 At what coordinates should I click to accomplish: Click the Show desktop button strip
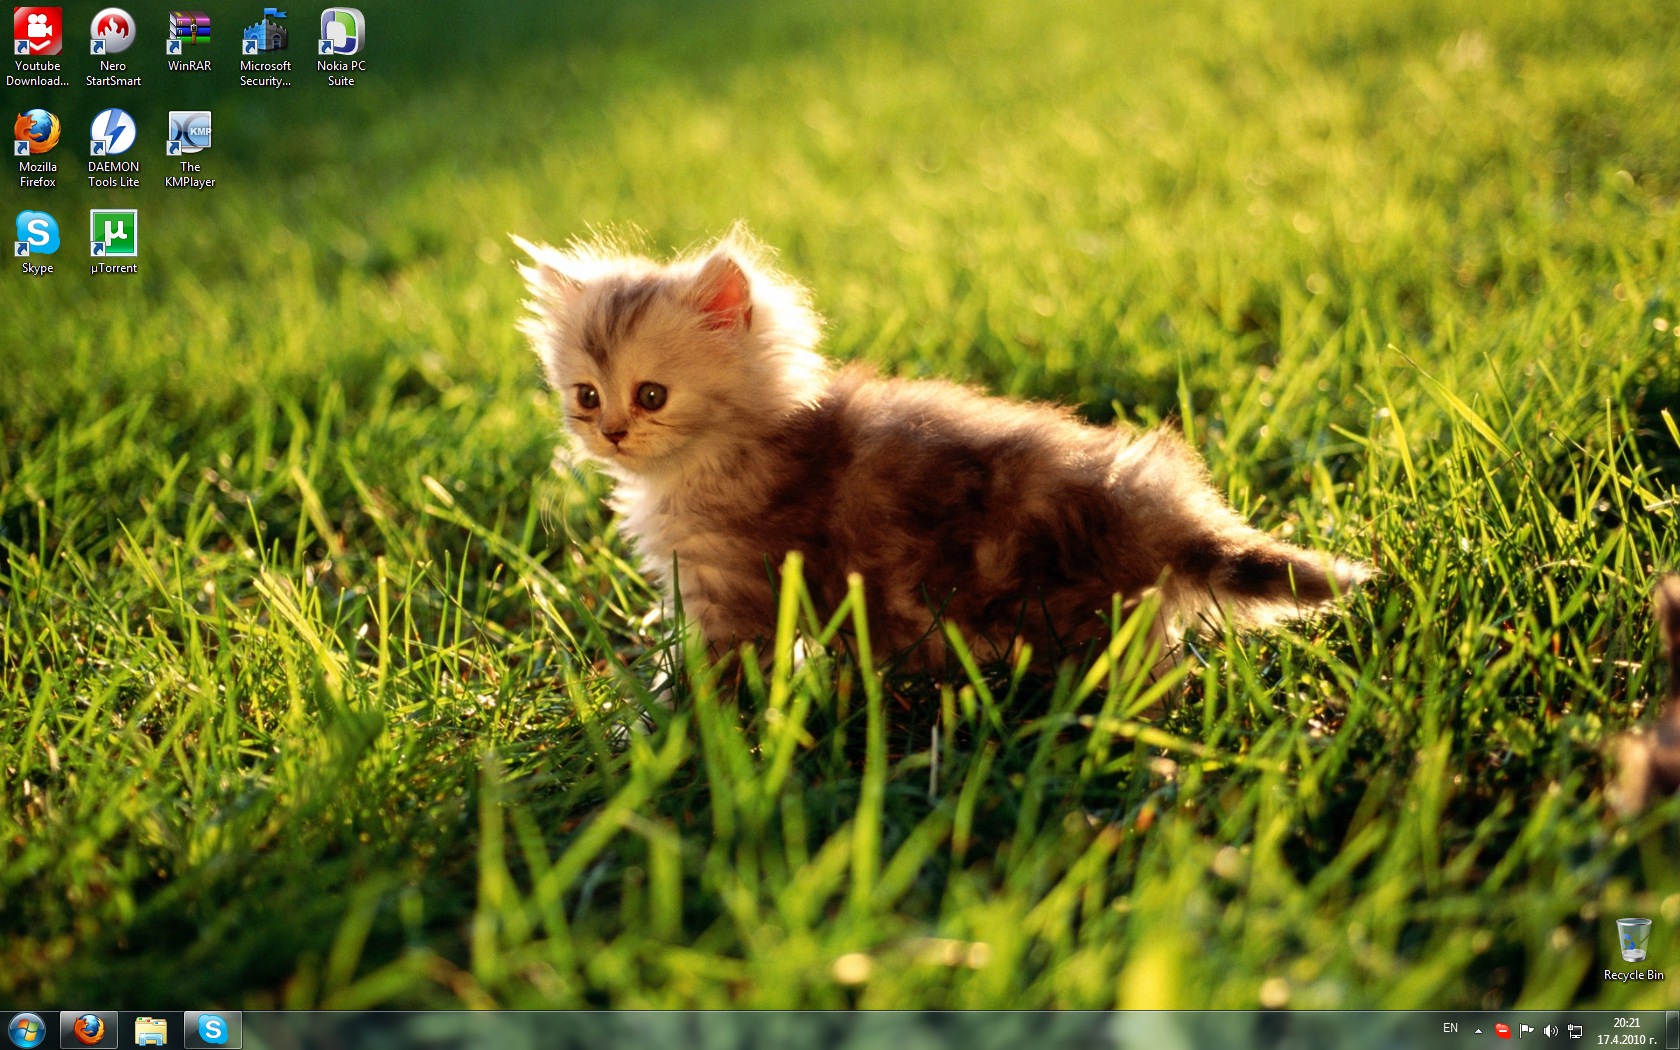tap(1673, 1031)
